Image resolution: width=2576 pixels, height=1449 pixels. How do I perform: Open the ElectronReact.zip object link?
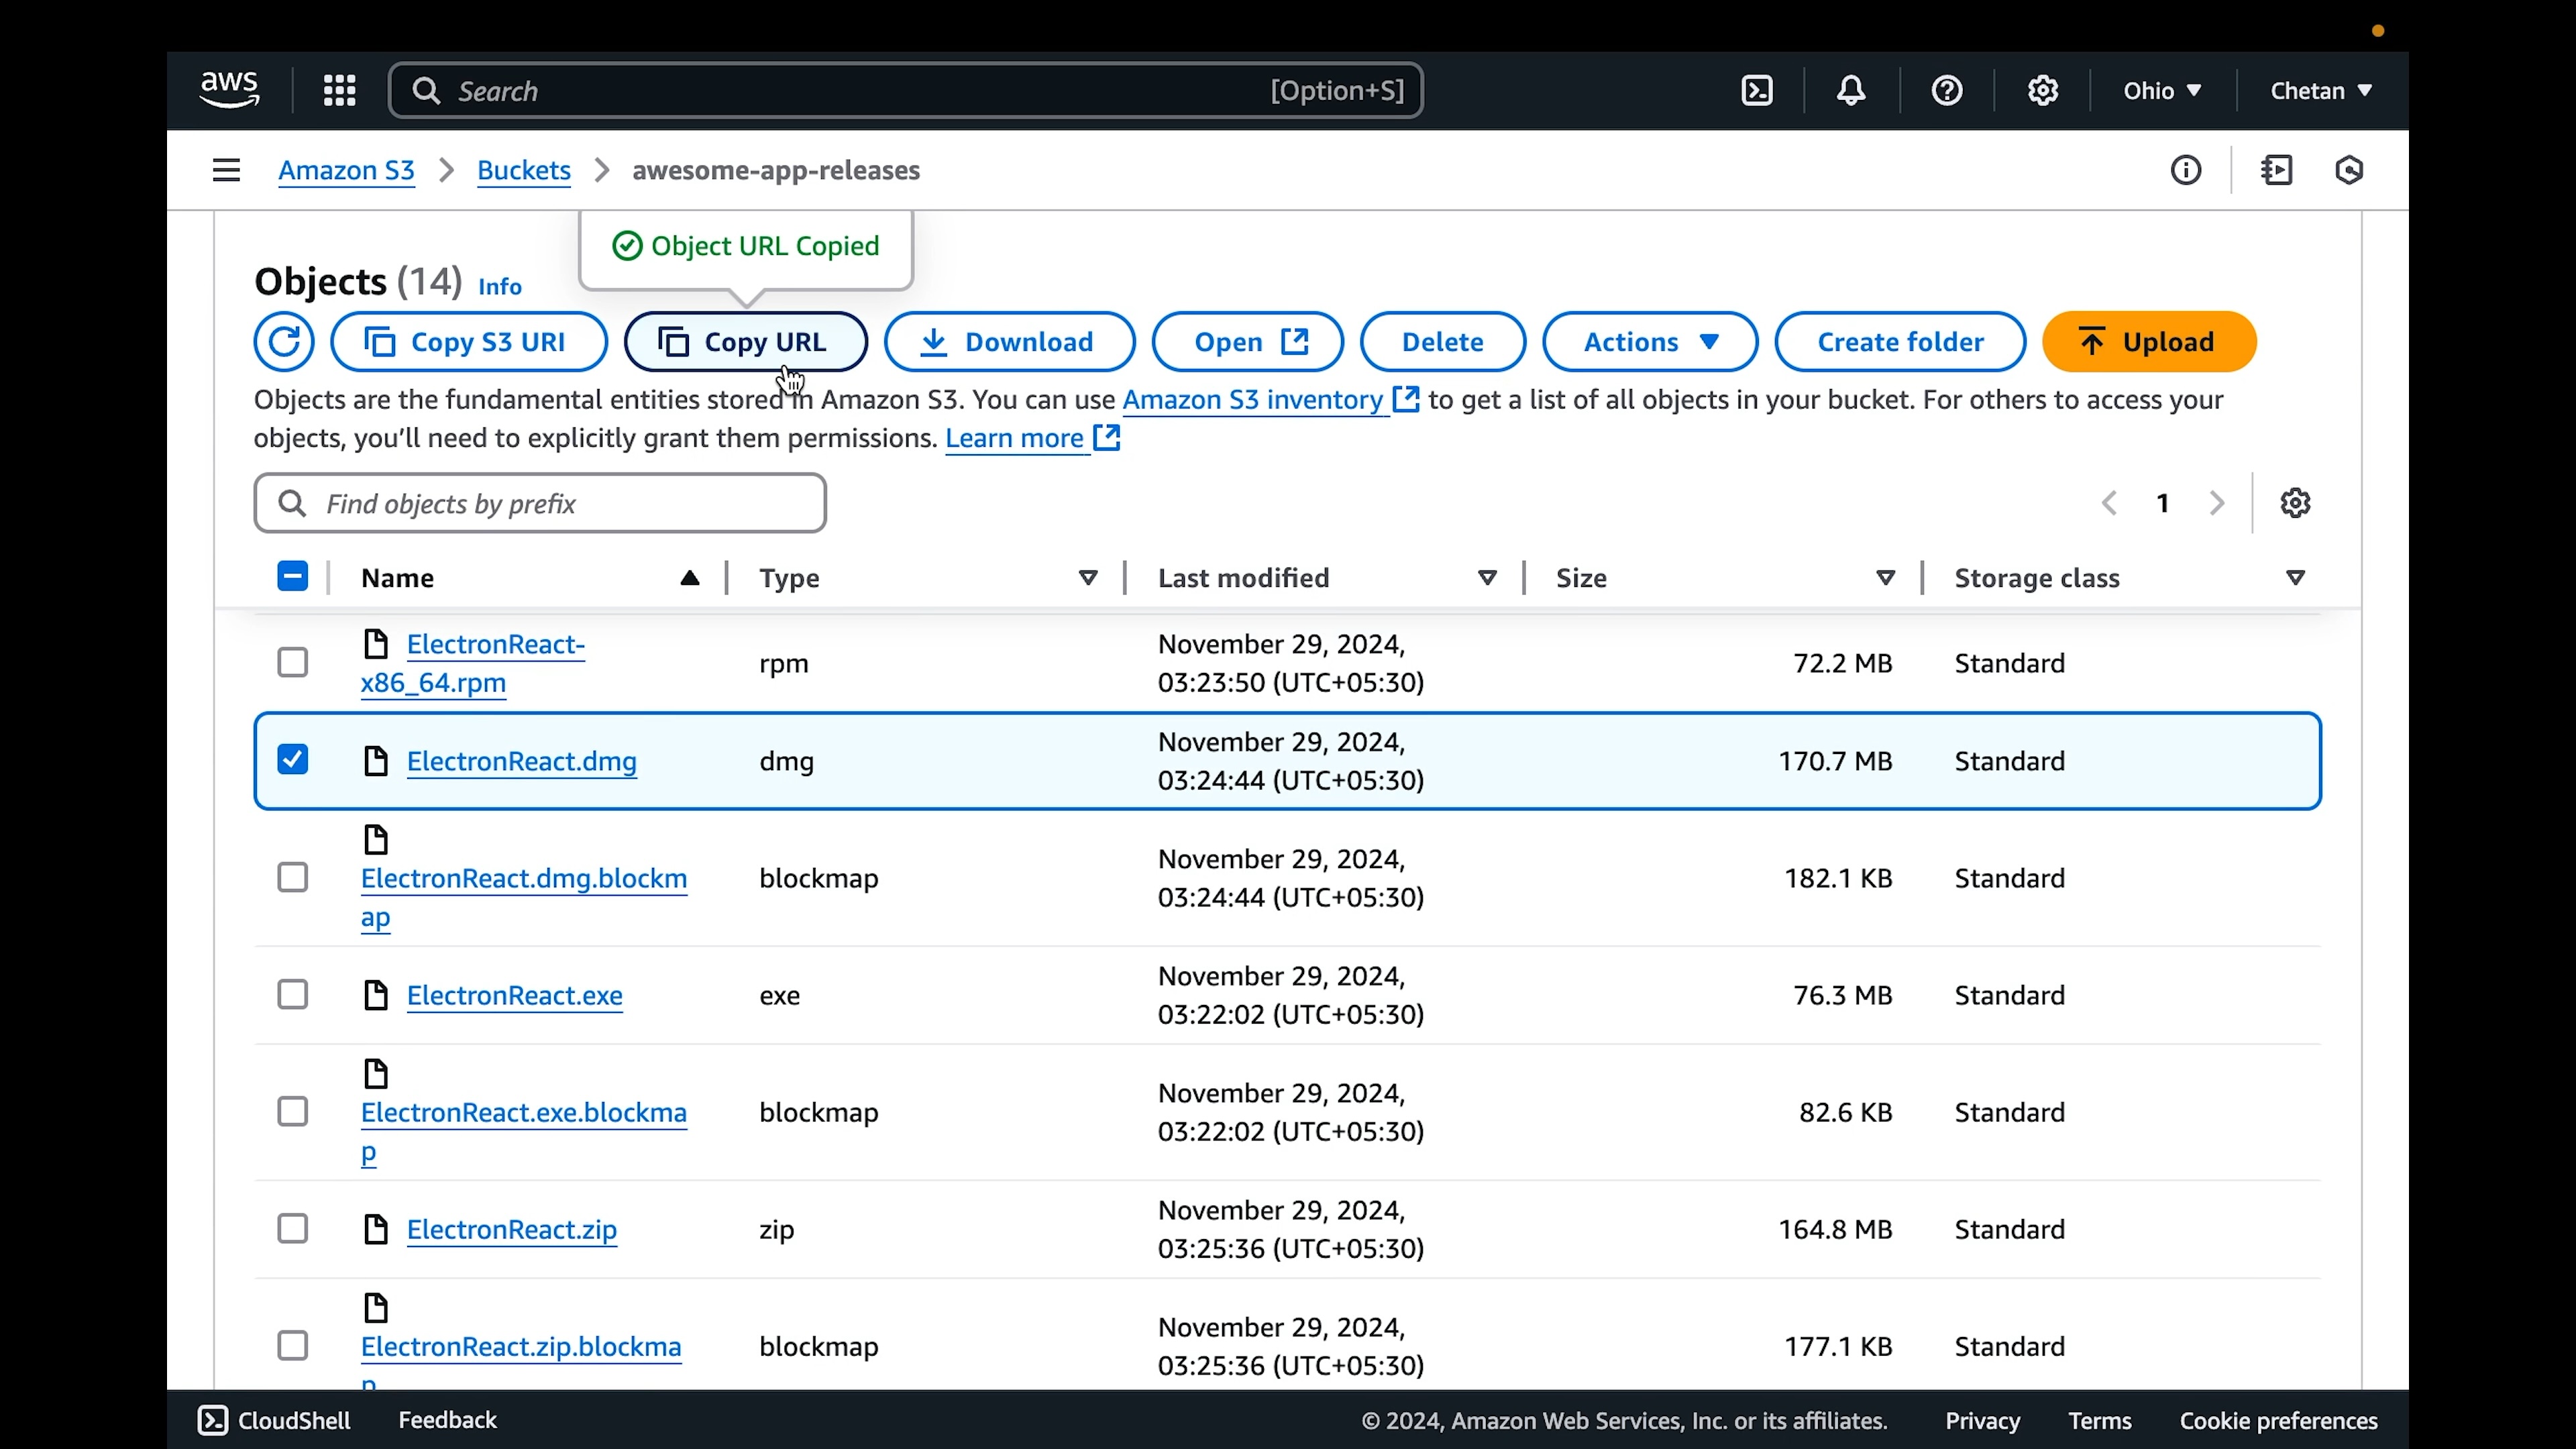511,1229
